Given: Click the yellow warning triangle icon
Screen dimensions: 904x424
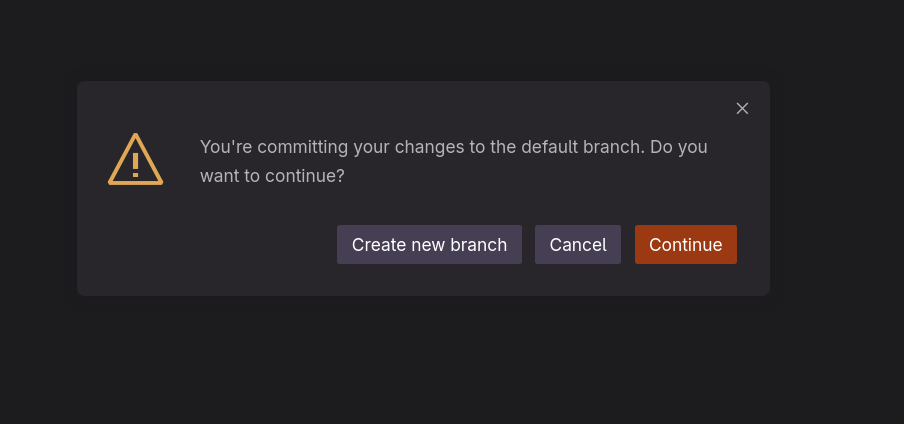Looking at the screenshot, I should tap(135, 160).
